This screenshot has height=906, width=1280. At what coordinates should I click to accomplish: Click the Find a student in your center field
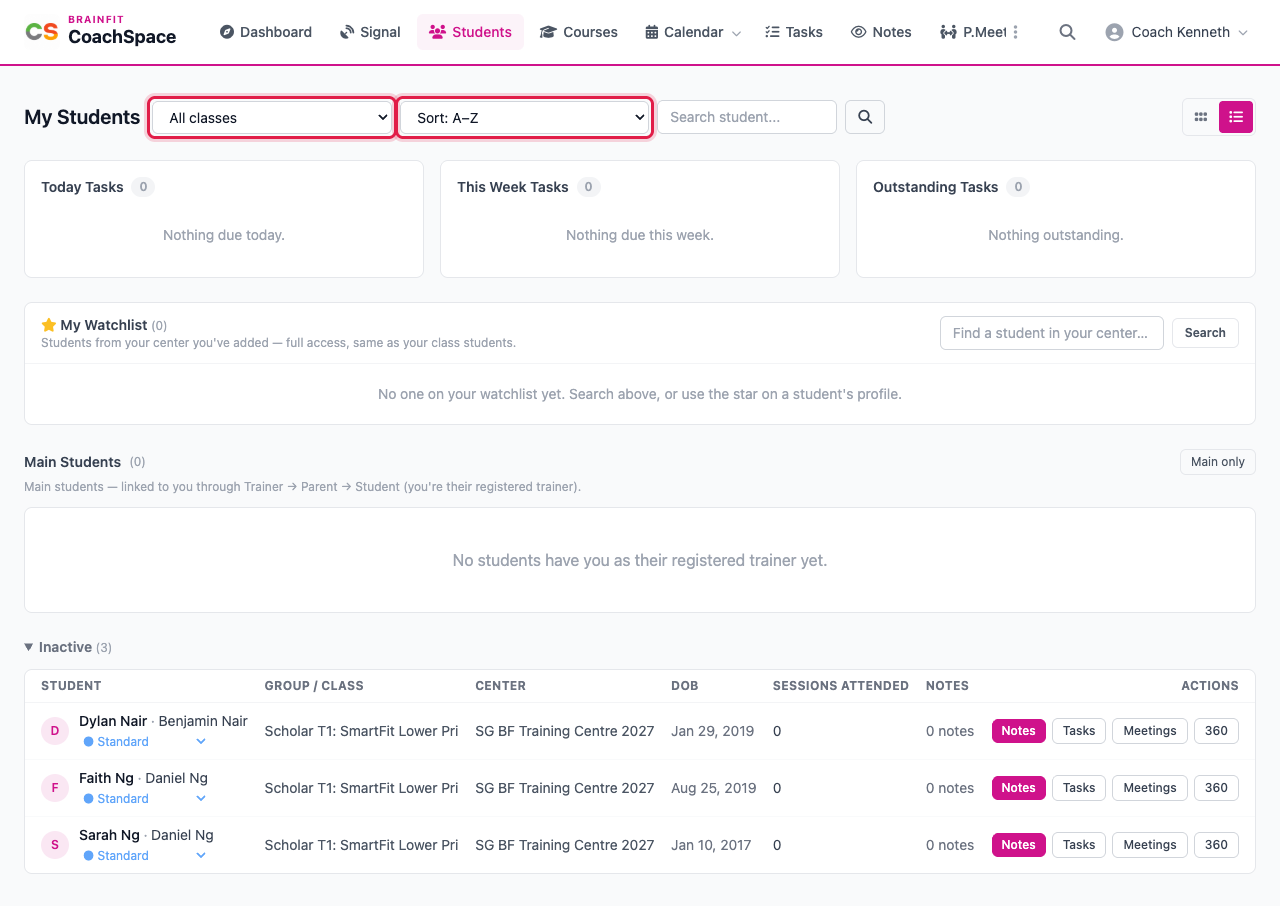click(x=1052, y=333)
